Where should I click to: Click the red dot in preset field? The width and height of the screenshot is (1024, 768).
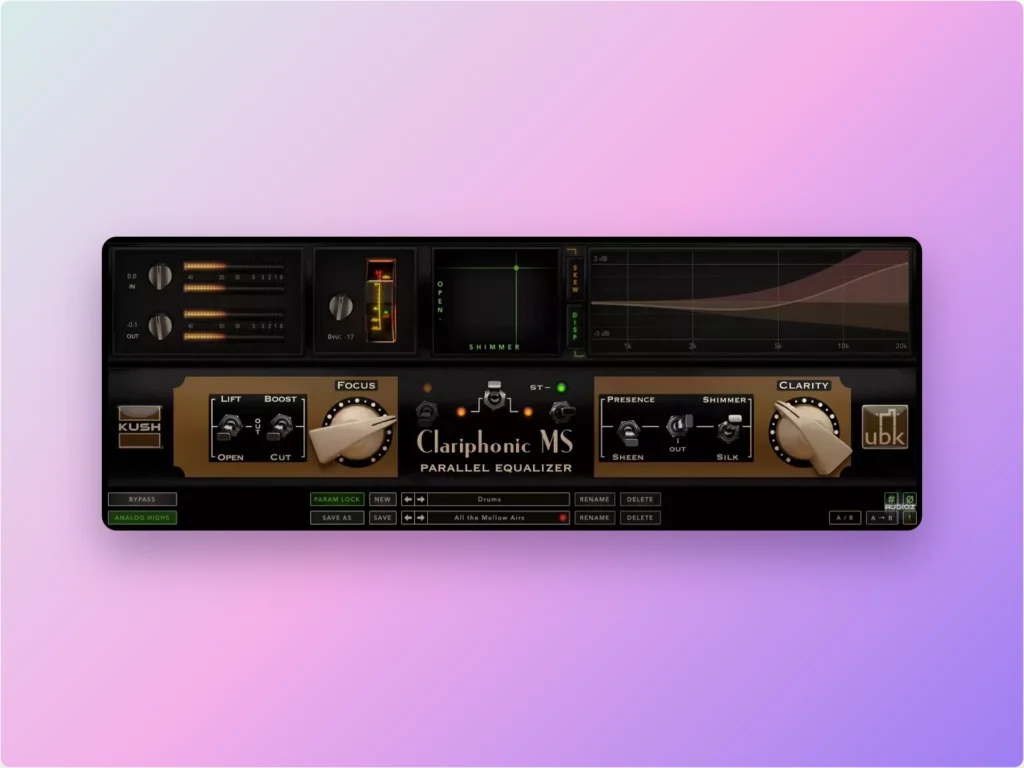click(562, 518)
